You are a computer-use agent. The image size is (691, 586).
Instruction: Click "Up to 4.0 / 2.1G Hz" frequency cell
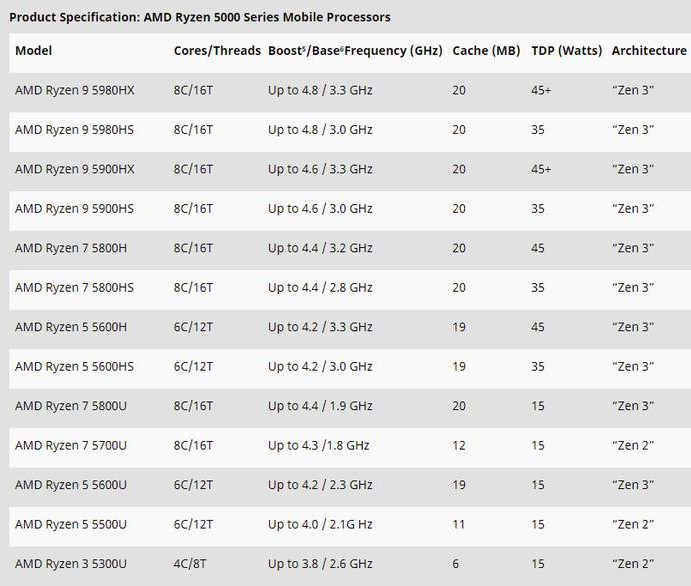(320, 524)
